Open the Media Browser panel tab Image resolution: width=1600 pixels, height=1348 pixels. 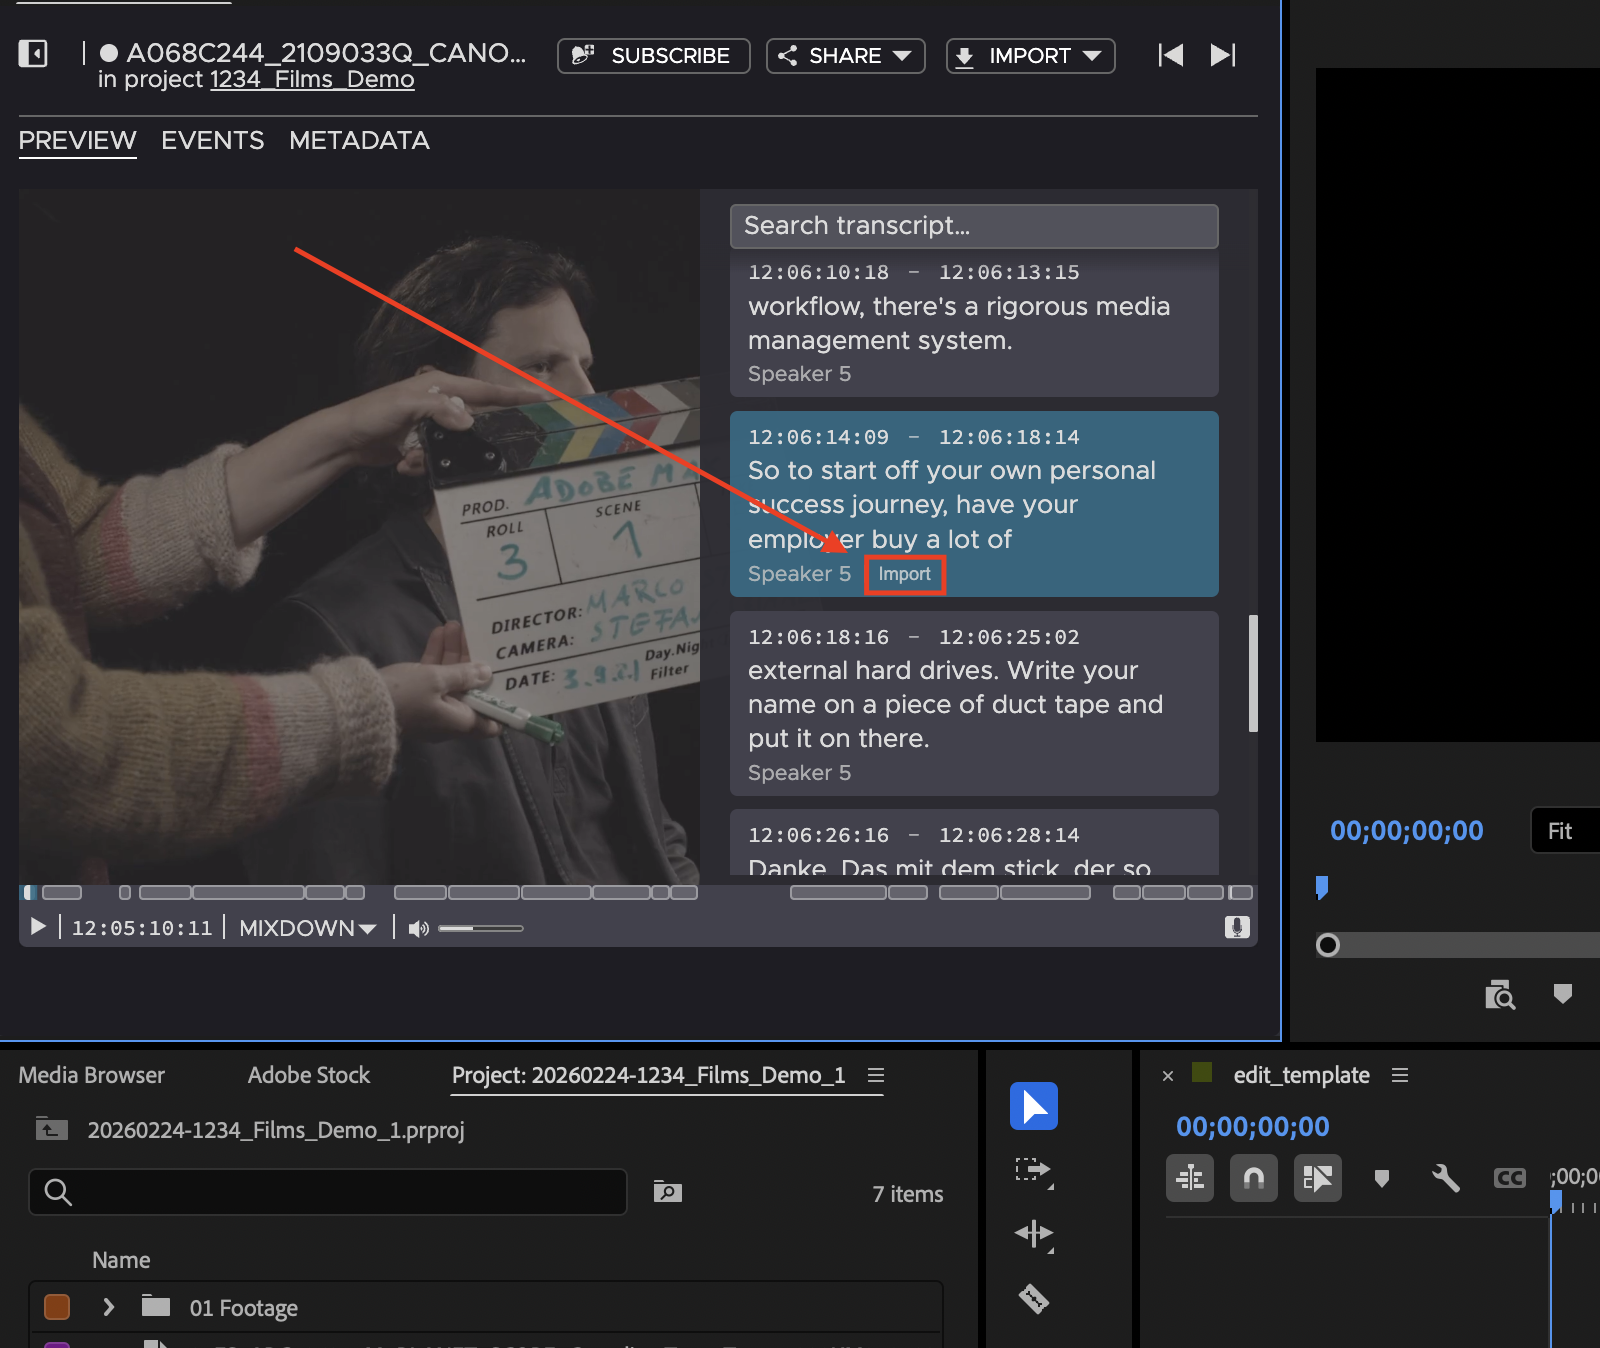(x=91, y=1075)
